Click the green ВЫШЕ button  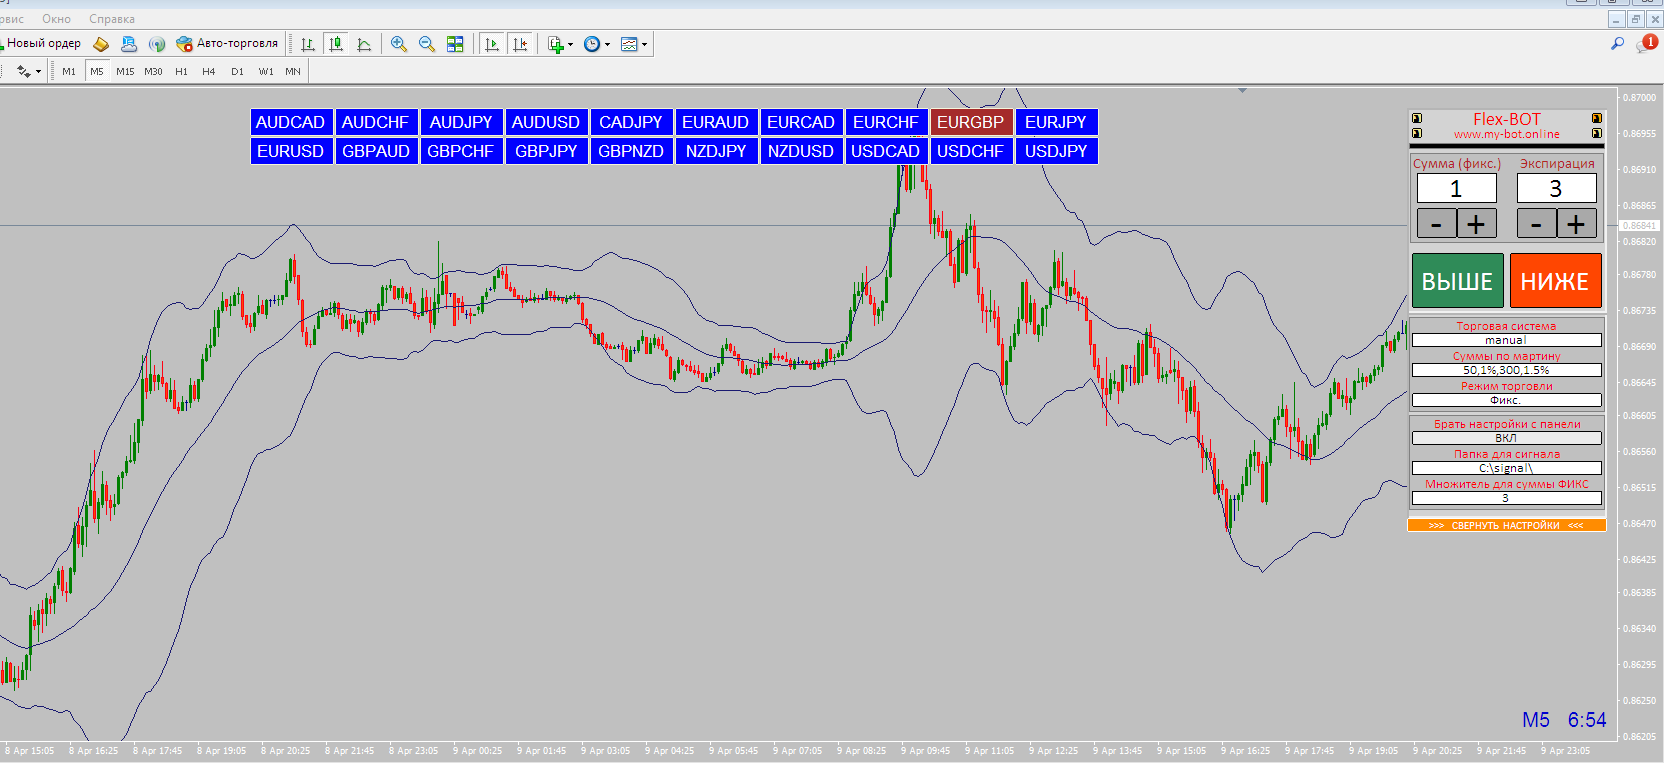click(1457, 281)
